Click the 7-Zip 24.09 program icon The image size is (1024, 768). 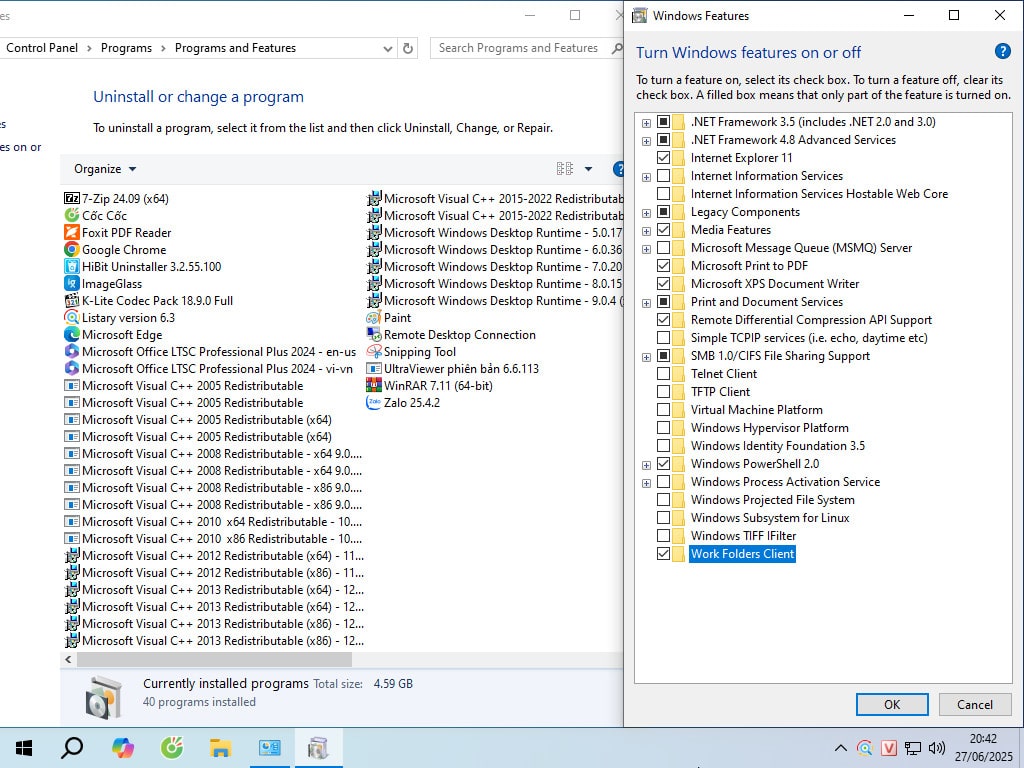pos(72,199)
